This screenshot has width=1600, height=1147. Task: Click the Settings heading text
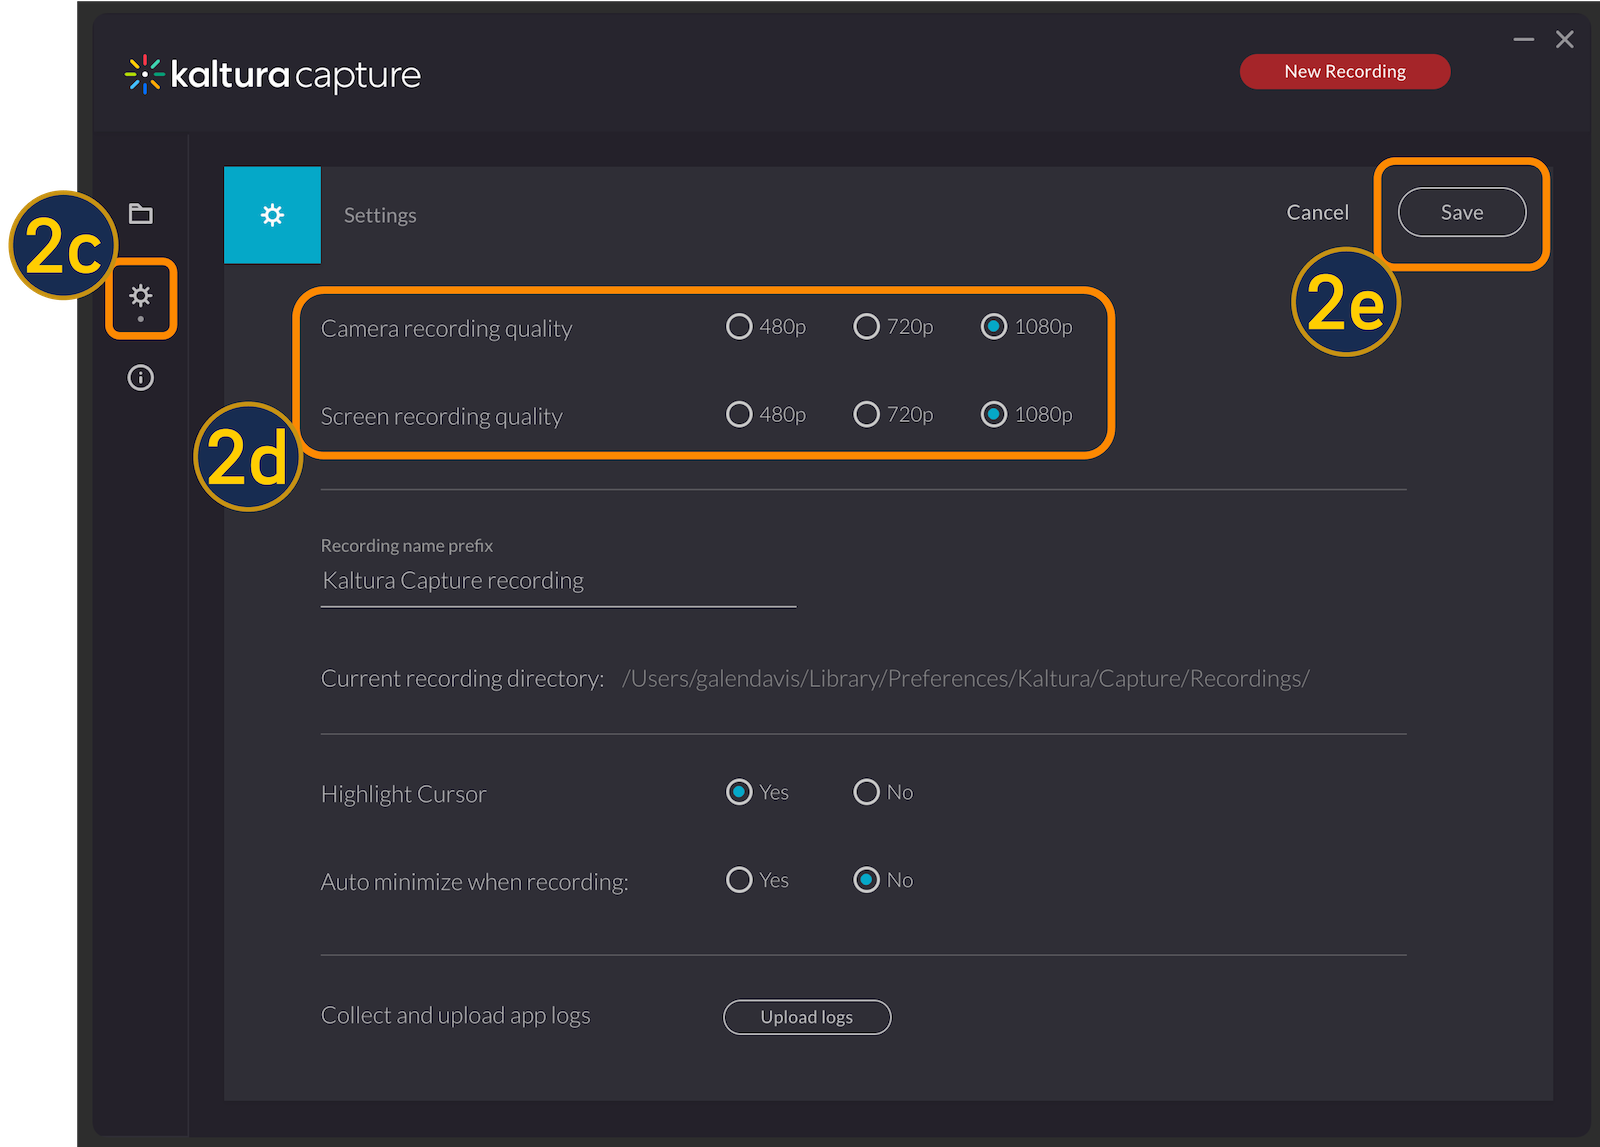380,215
